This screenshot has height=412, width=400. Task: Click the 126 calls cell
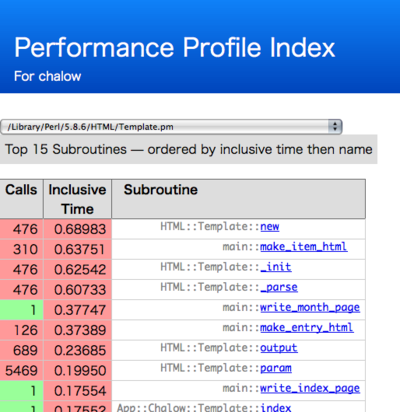(x=21, y=330)
